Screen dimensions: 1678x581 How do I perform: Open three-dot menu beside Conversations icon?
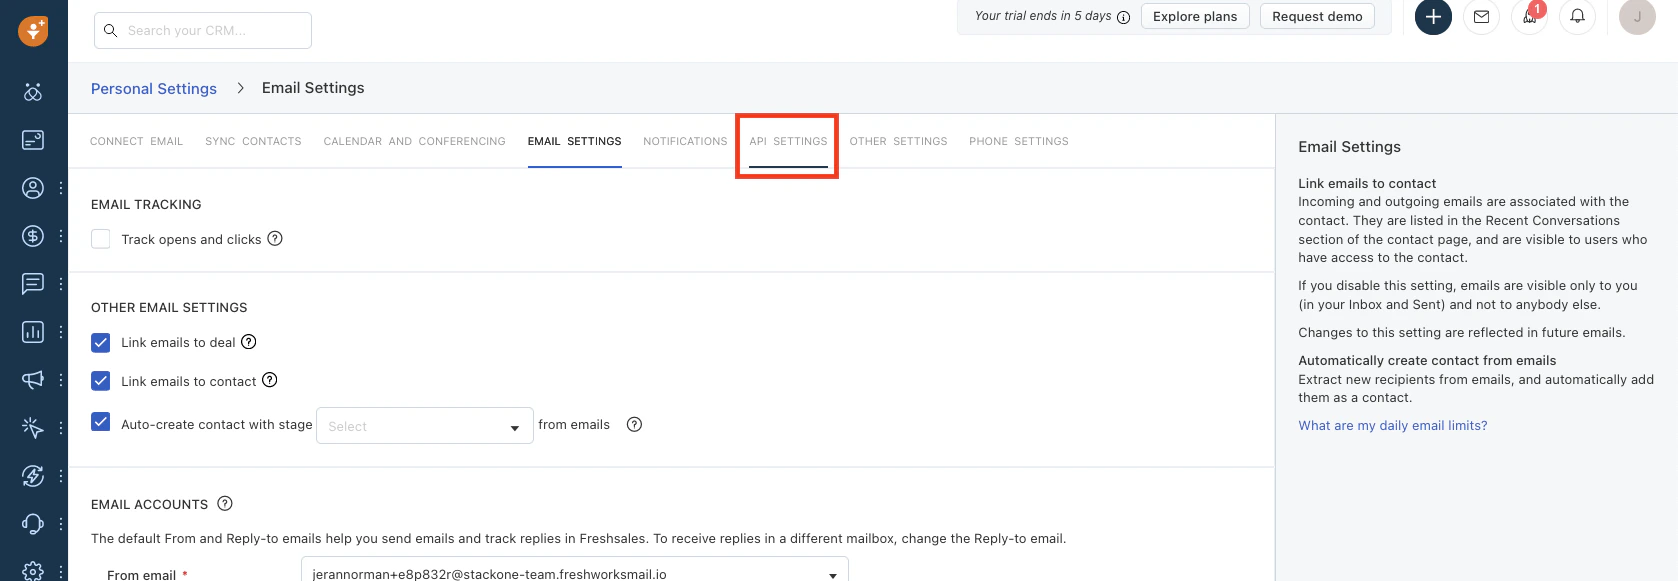coord(61,284)
